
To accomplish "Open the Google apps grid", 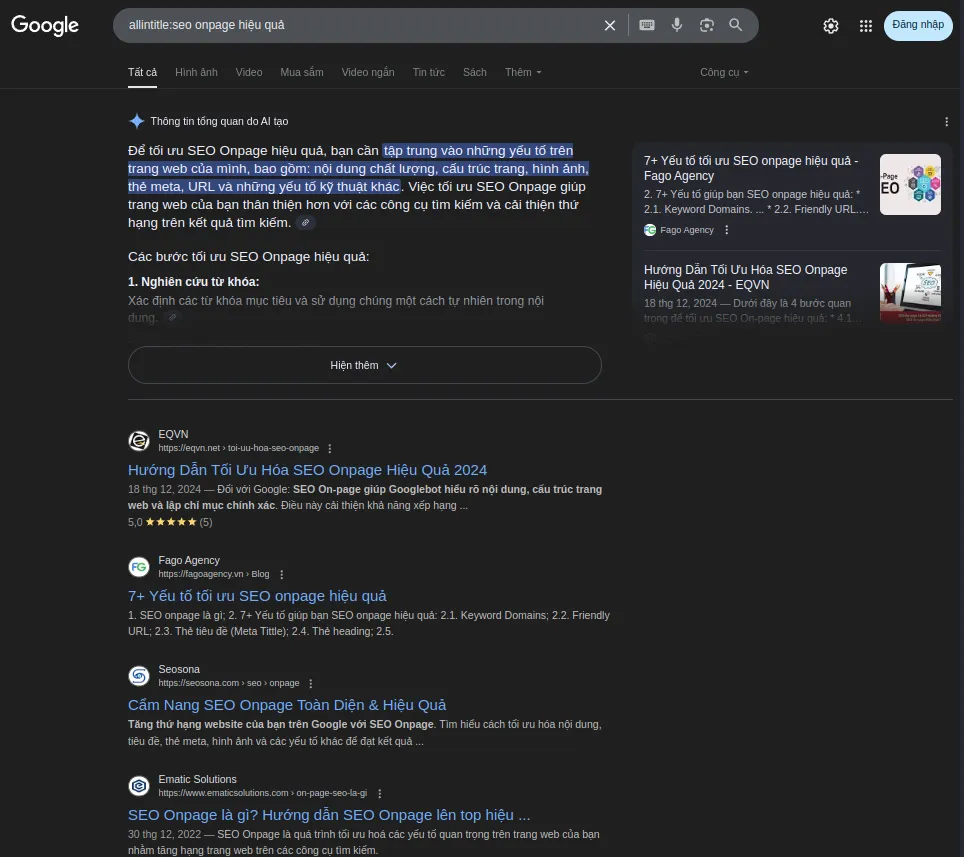I will click(866, 26).
